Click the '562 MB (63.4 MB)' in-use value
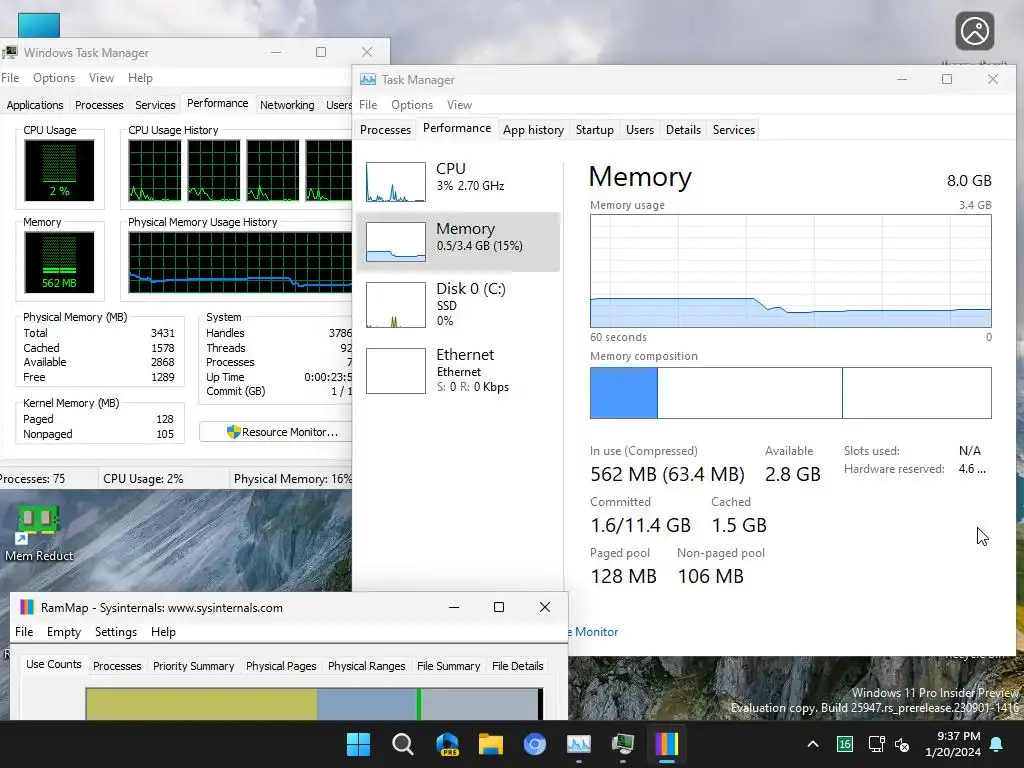This screenshot has height=768, width=1024. [667, 474]
